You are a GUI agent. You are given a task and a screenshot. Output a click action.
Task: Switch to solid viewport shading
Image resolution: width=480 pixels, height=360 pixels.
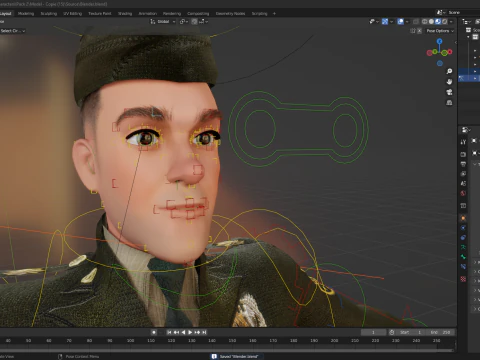coord(431,21)
